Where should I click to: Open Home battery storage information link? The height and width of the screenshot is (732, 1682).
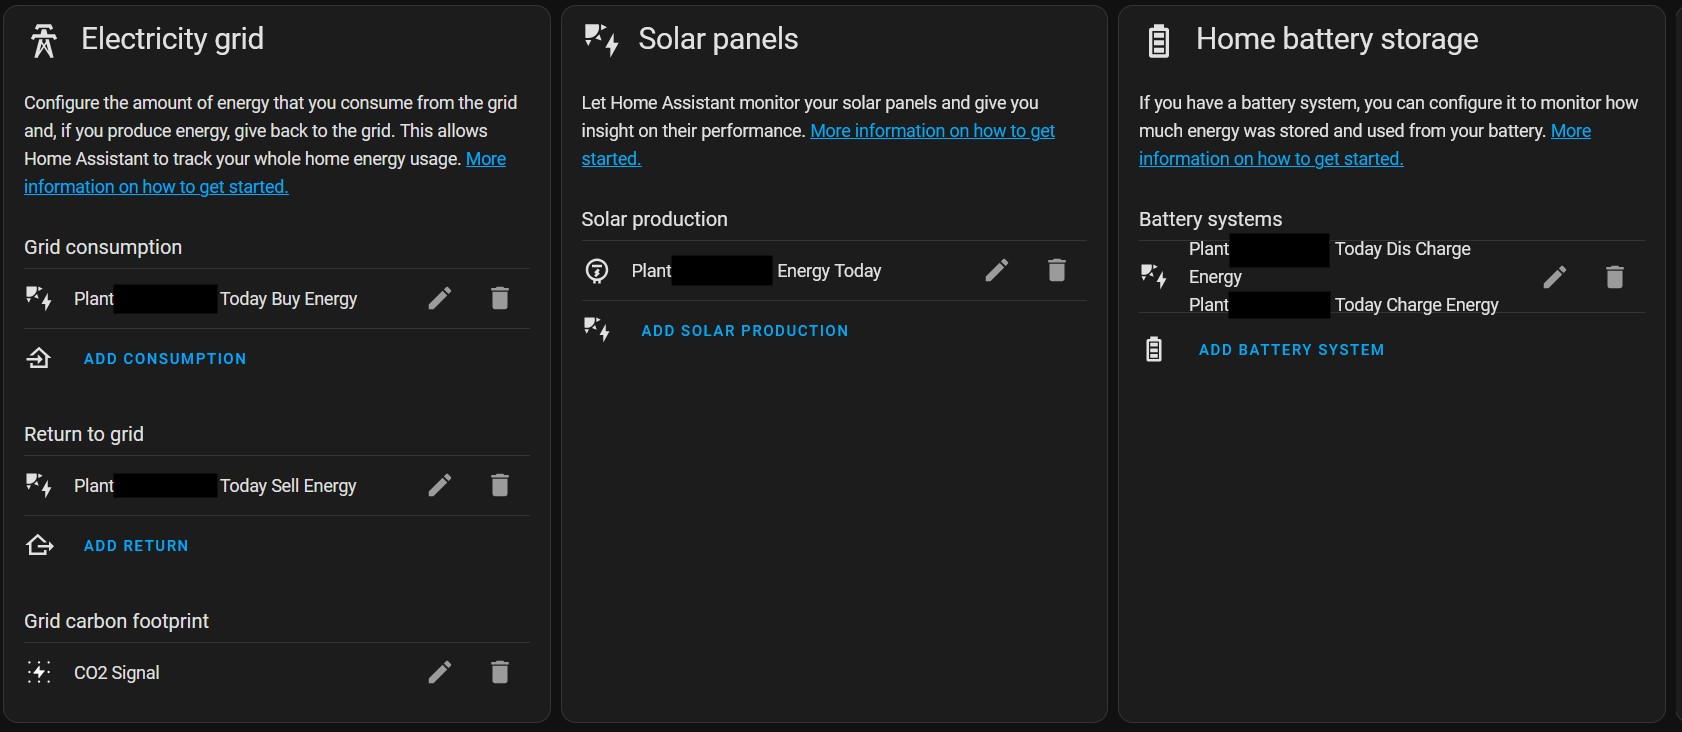point(1271,159)
